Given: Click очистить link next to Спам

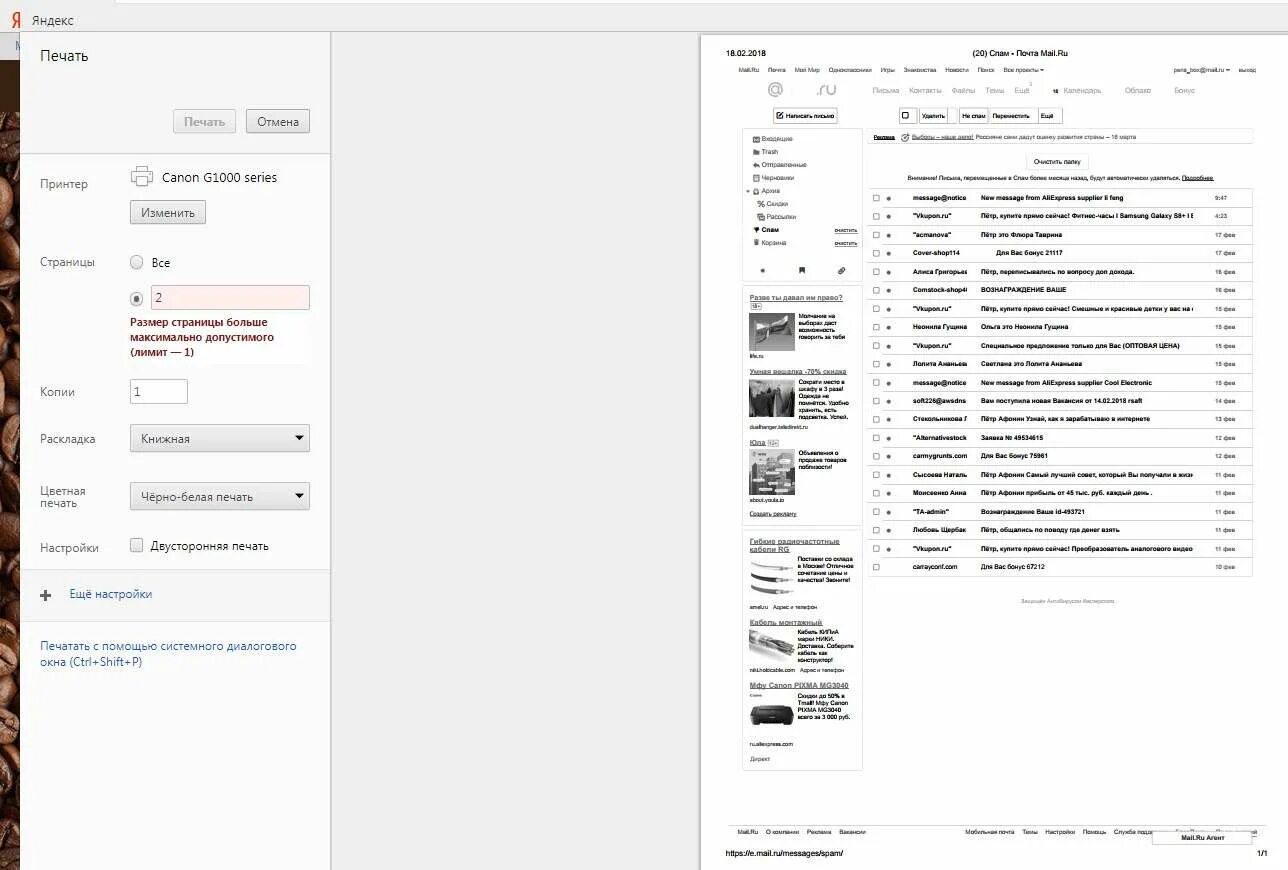Looking at the screenshot, I should [846, 230].
